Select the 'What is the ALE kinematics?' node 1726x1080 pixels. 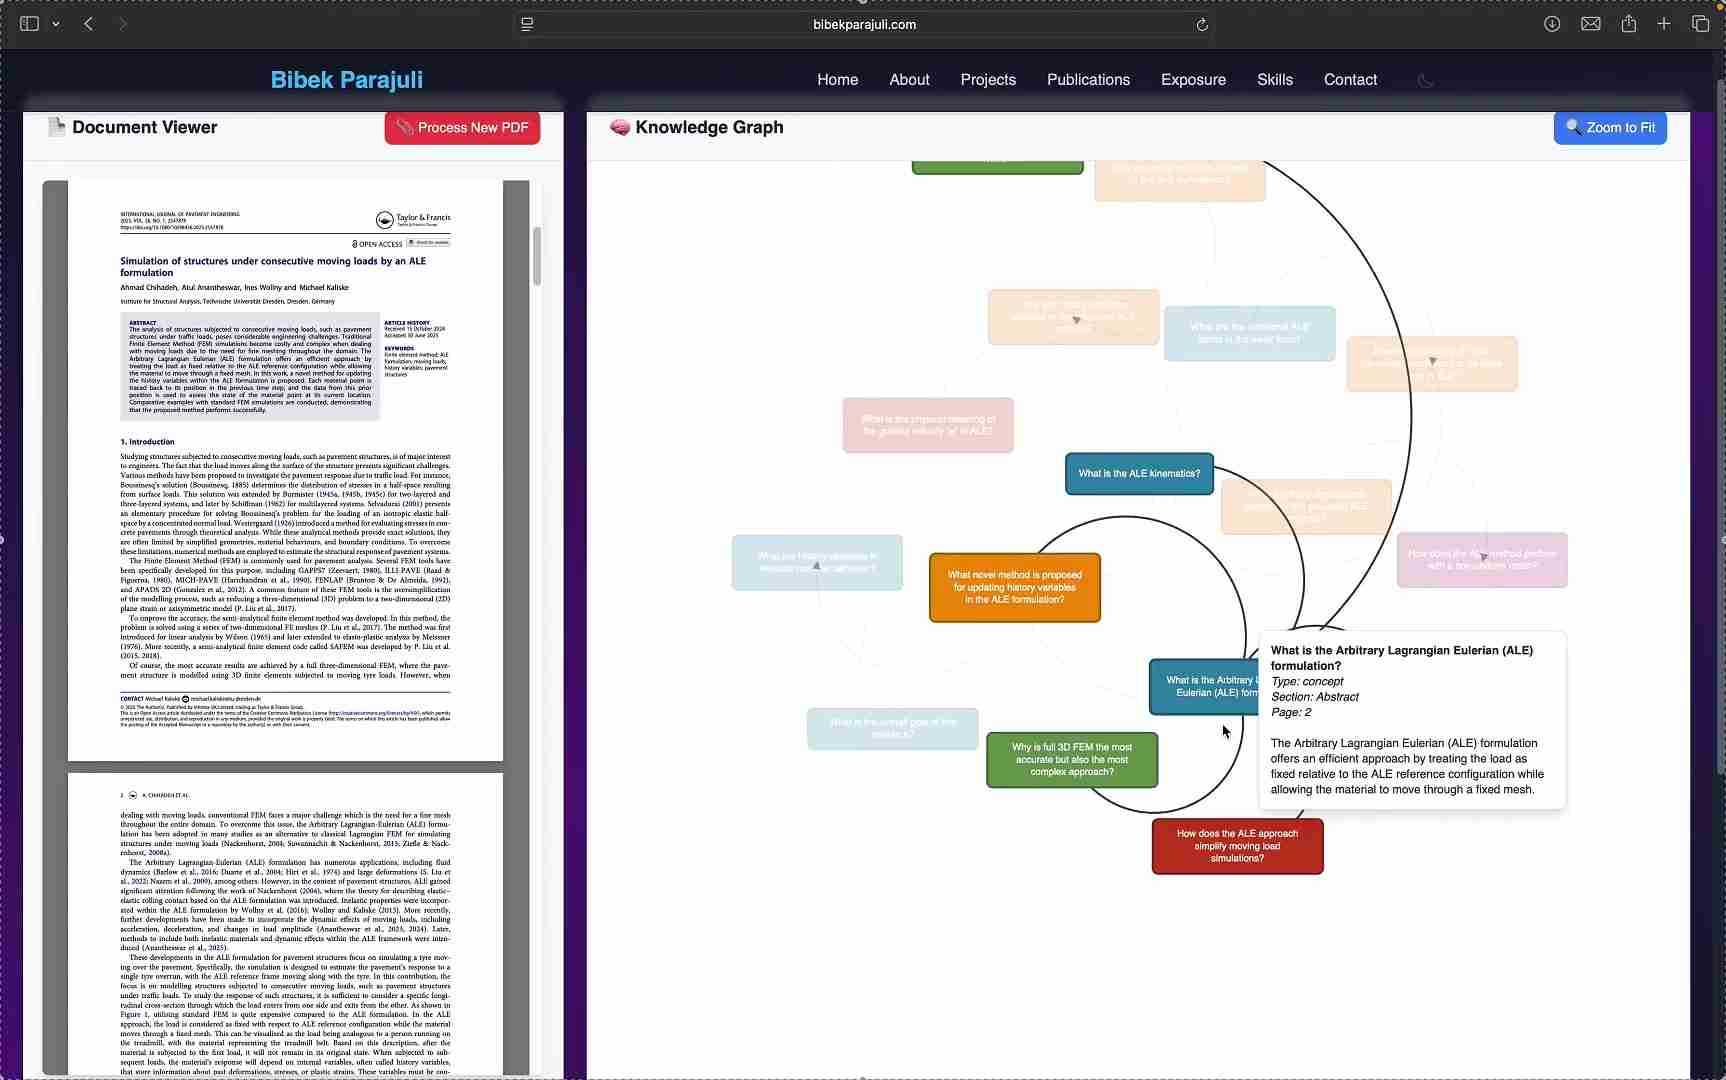click(1139, 474)
